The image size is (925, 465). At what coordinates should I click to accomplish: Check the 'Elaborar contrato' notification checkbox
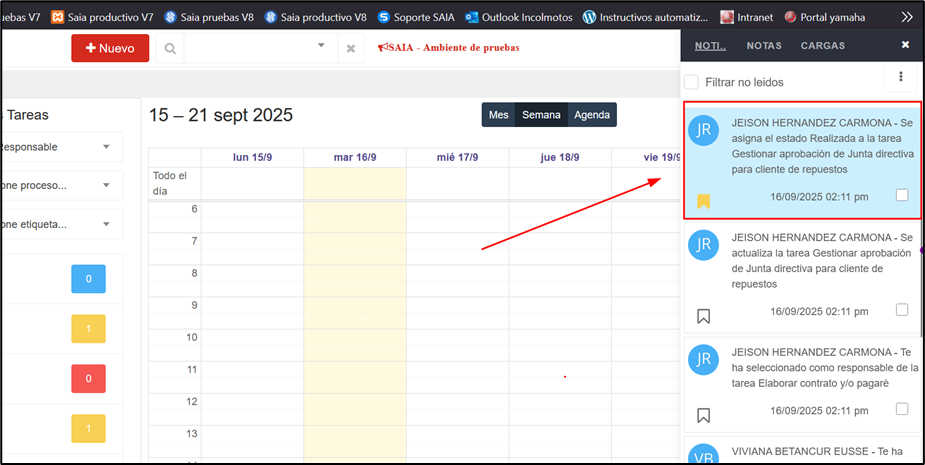(902, 409)
